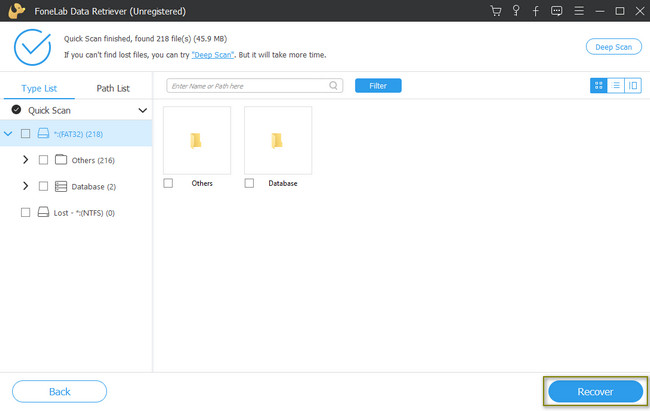Image resolution: width=650 pixels, height=411 pixels.
Task: Minimize the FoneLab window
Action: tap(599, 11)
